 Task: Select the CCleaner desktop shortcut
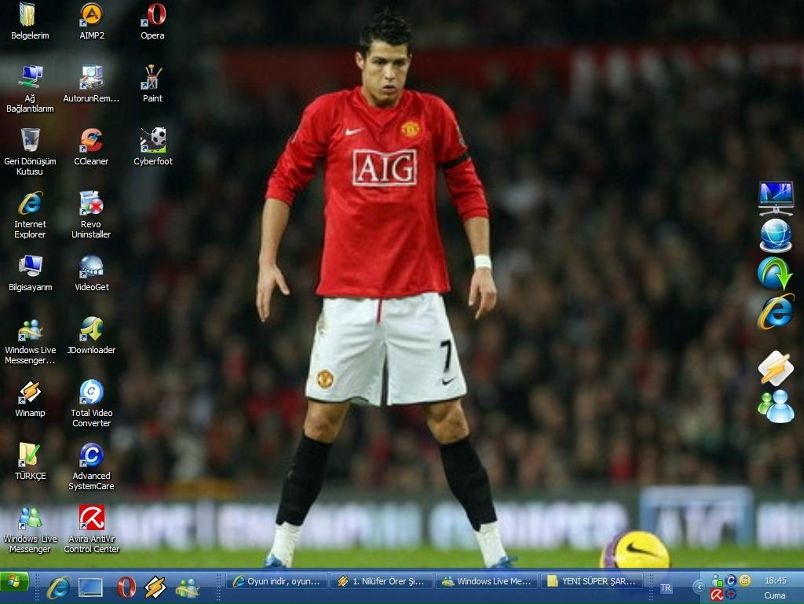pyautogui.click(x=91, y=141)
